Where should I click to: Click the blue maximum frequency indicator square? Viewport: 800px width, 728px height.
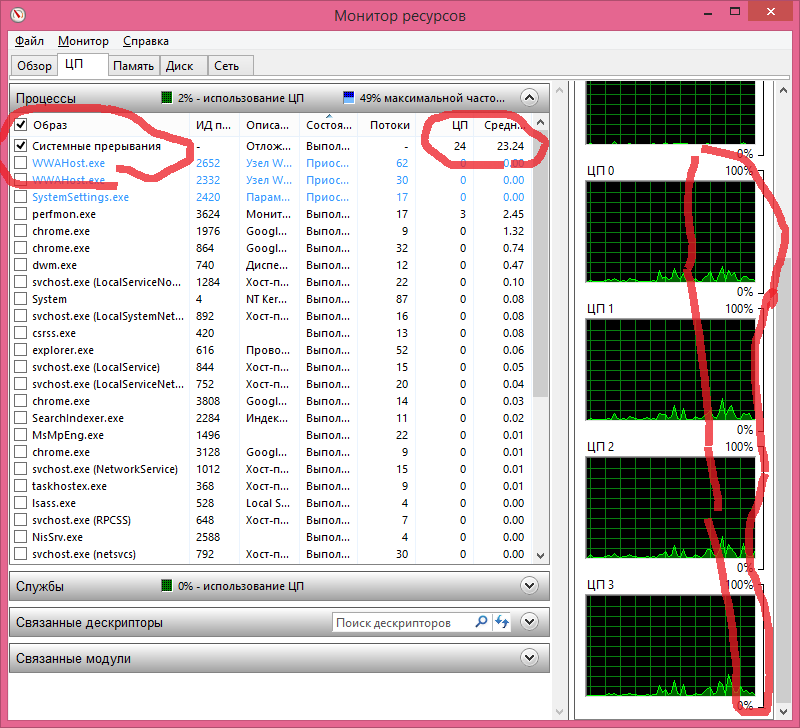coord(348,97)
